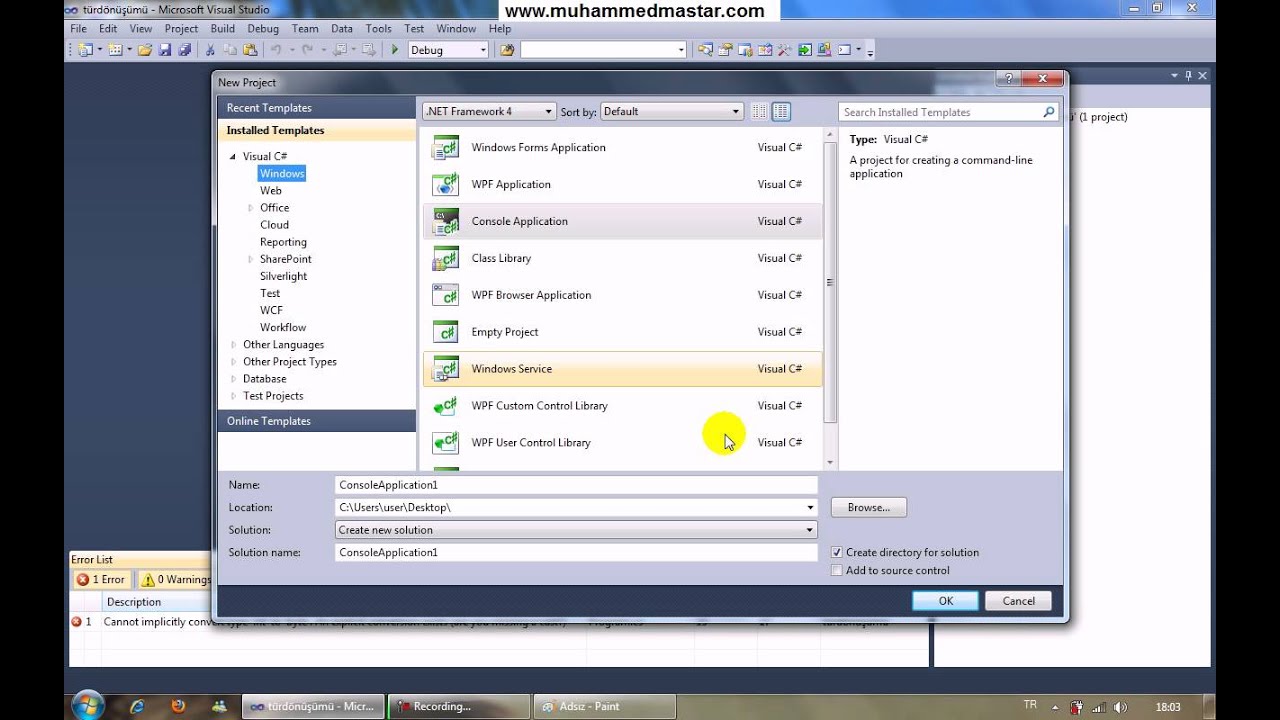Toggle the 1 Error filter in Error List
Viewport: 1280px width, 720px height.
(x=100, y=579)
